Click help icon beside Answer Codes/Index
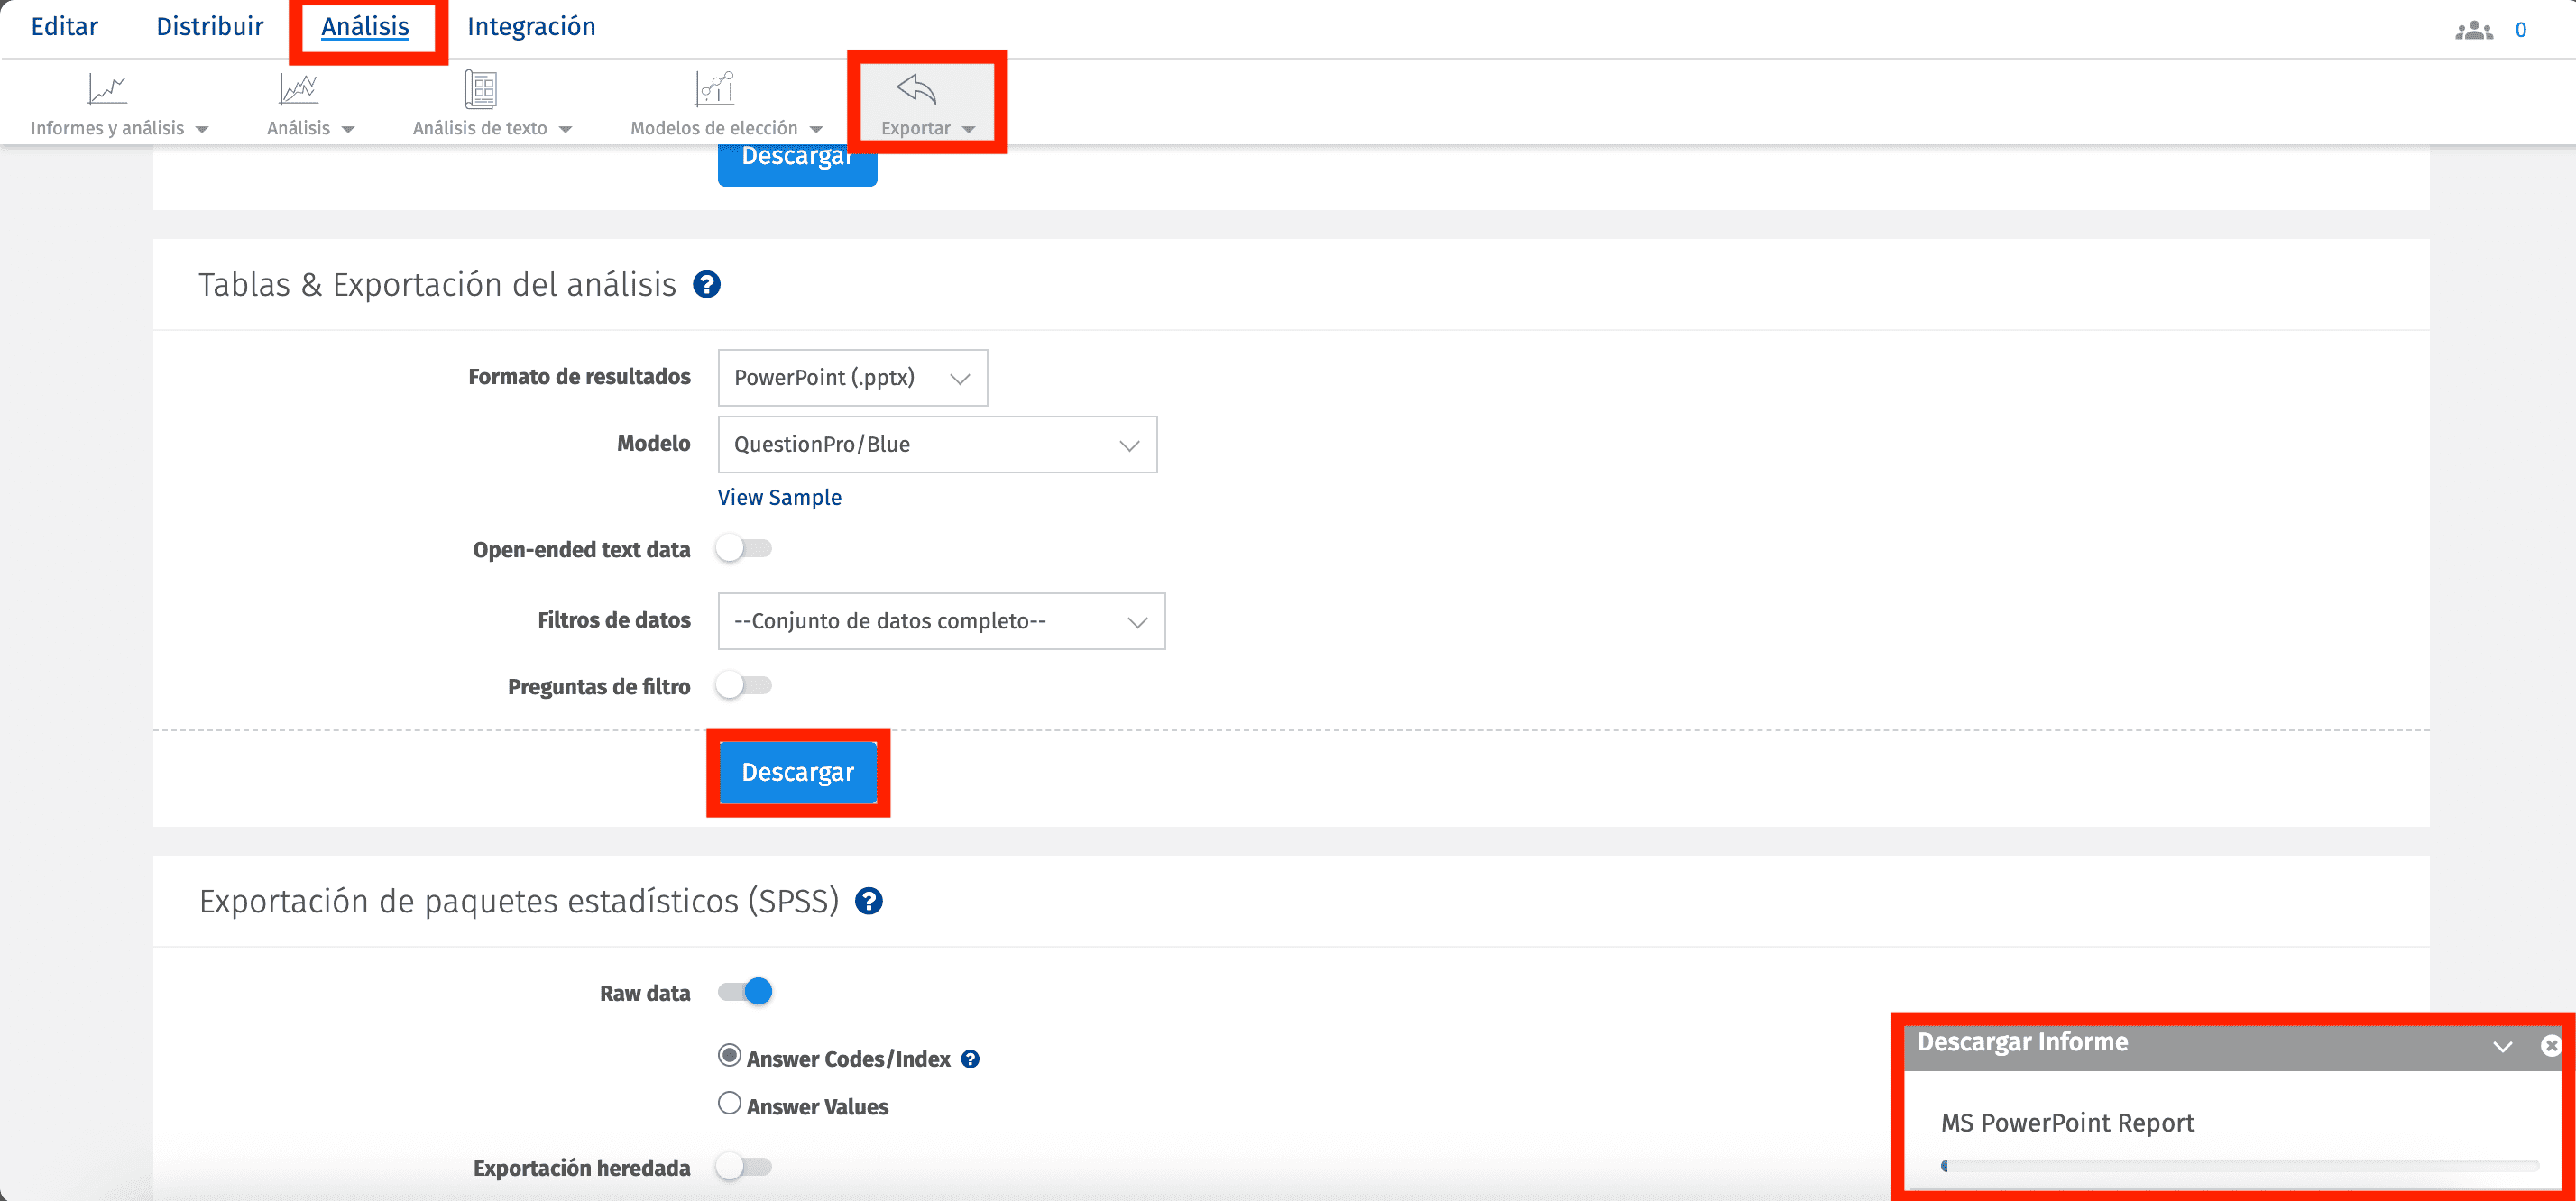This screenshot has height=1201, width=2576. 970,1059
